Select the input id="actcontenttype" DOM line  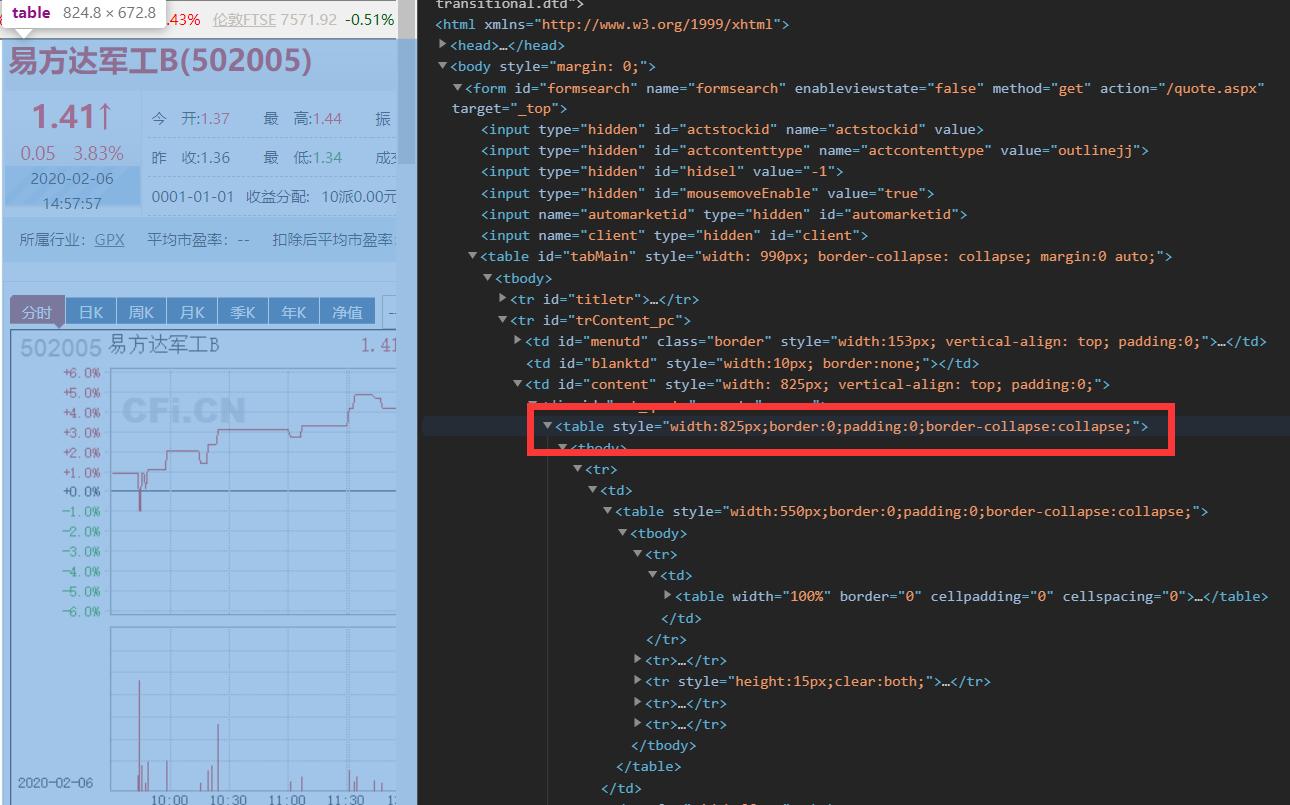click(x=815, y=150)
